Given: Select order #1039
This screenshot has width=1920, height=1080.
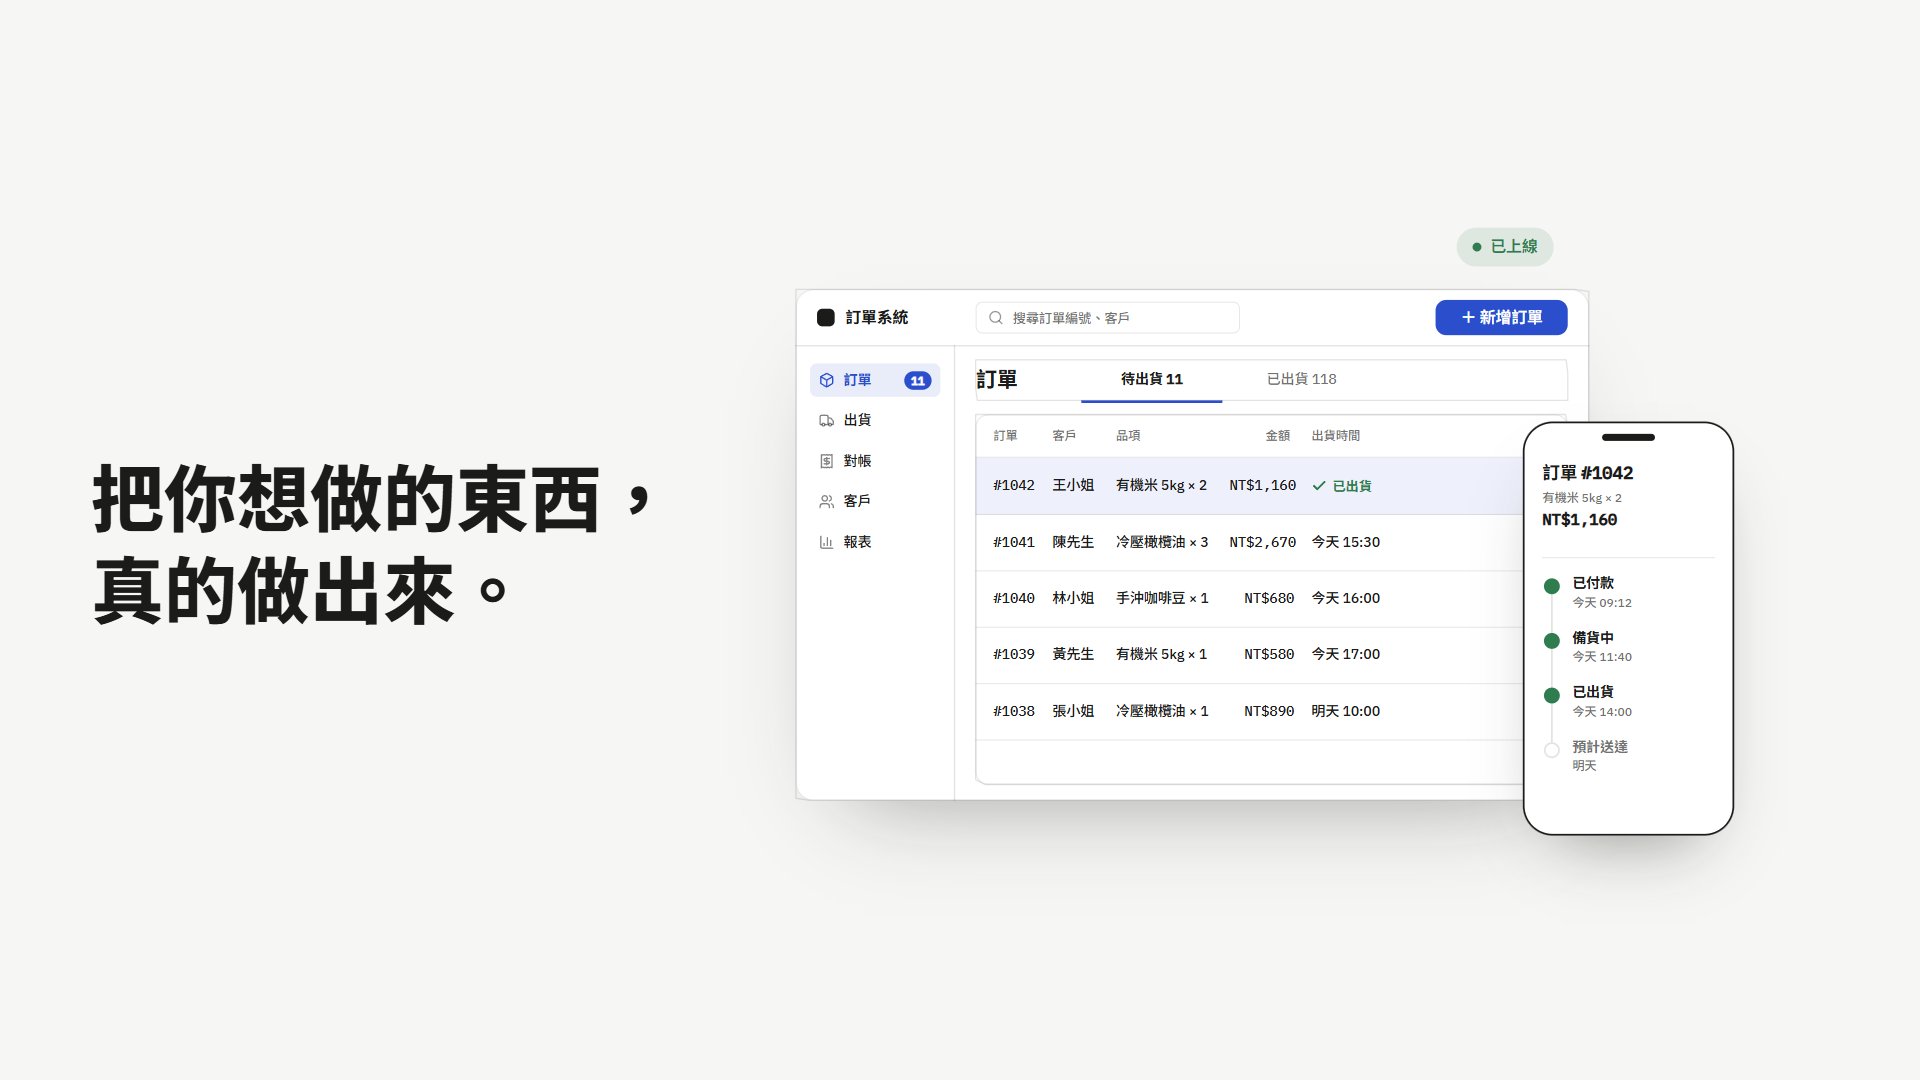Looking at the screenshot, I should 1250,654.
